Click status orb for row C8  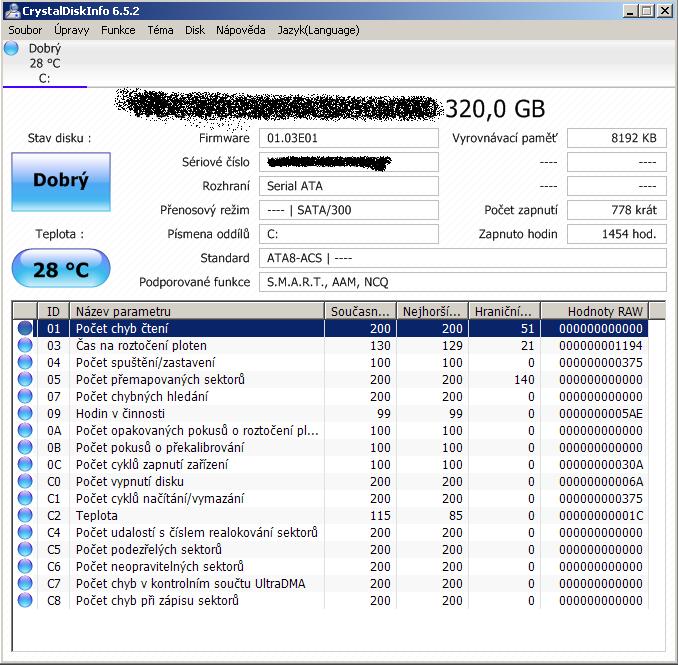pos(25,600)
